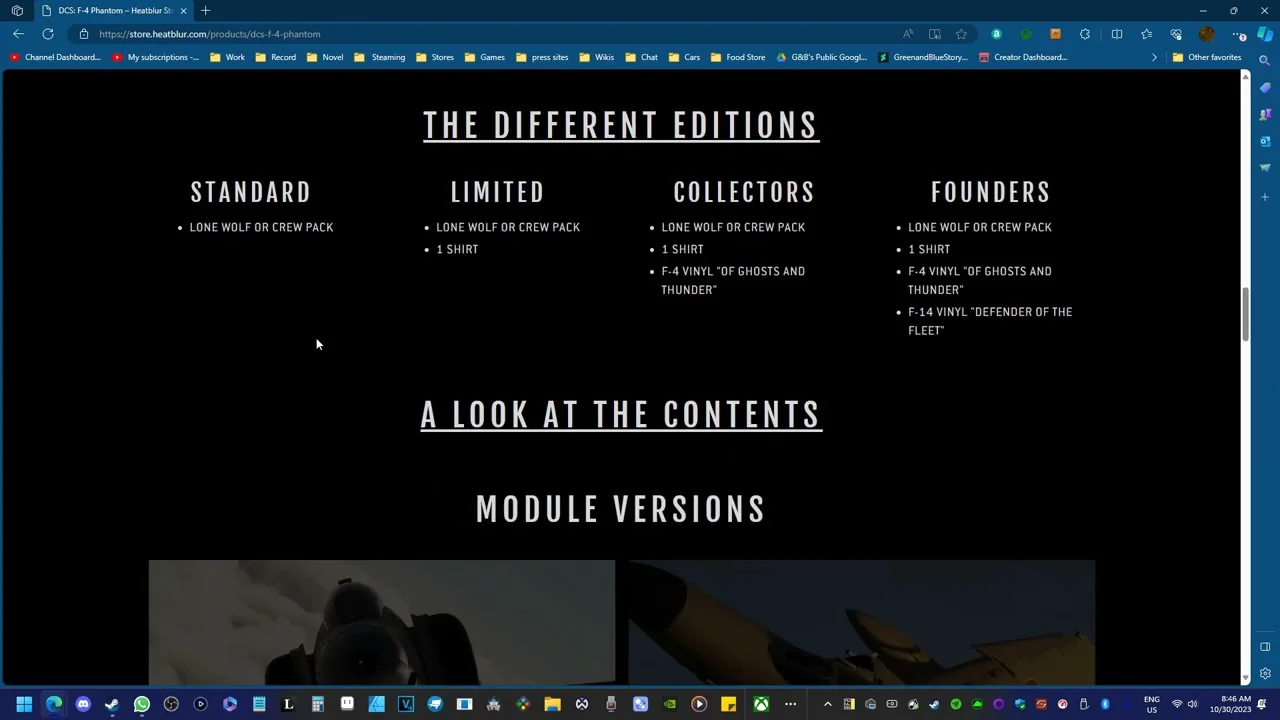
Task: Open GreenandBlueStory bookmark
Action: click(x=923, y=57)
